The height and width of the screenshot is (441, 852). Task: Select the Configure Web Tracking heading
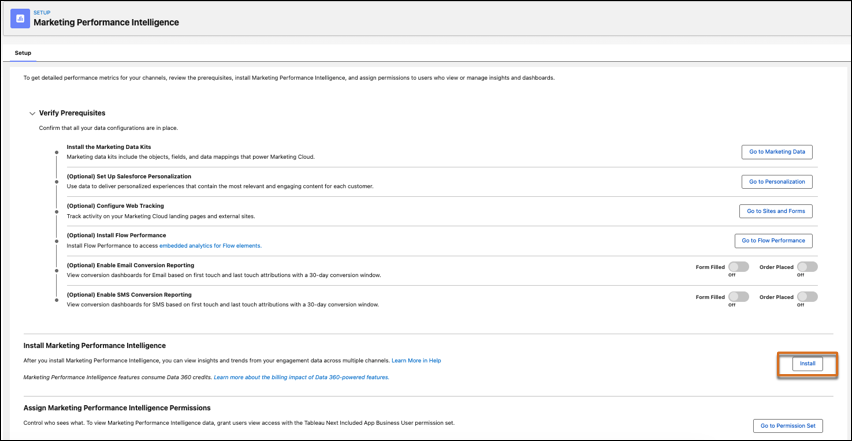click(x=115, y=206)
